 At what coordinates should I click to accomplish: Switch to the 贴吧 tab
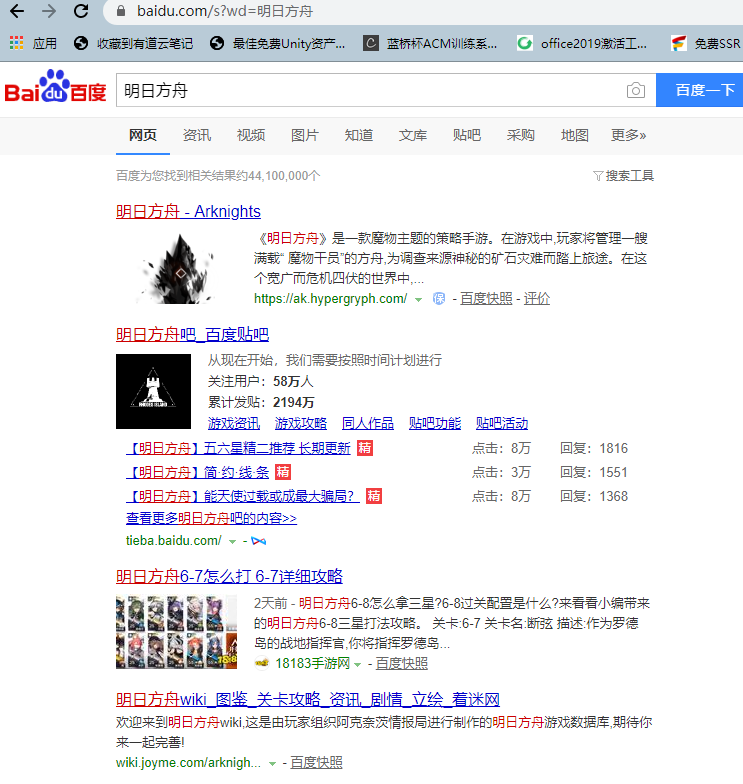pos(466,135)
